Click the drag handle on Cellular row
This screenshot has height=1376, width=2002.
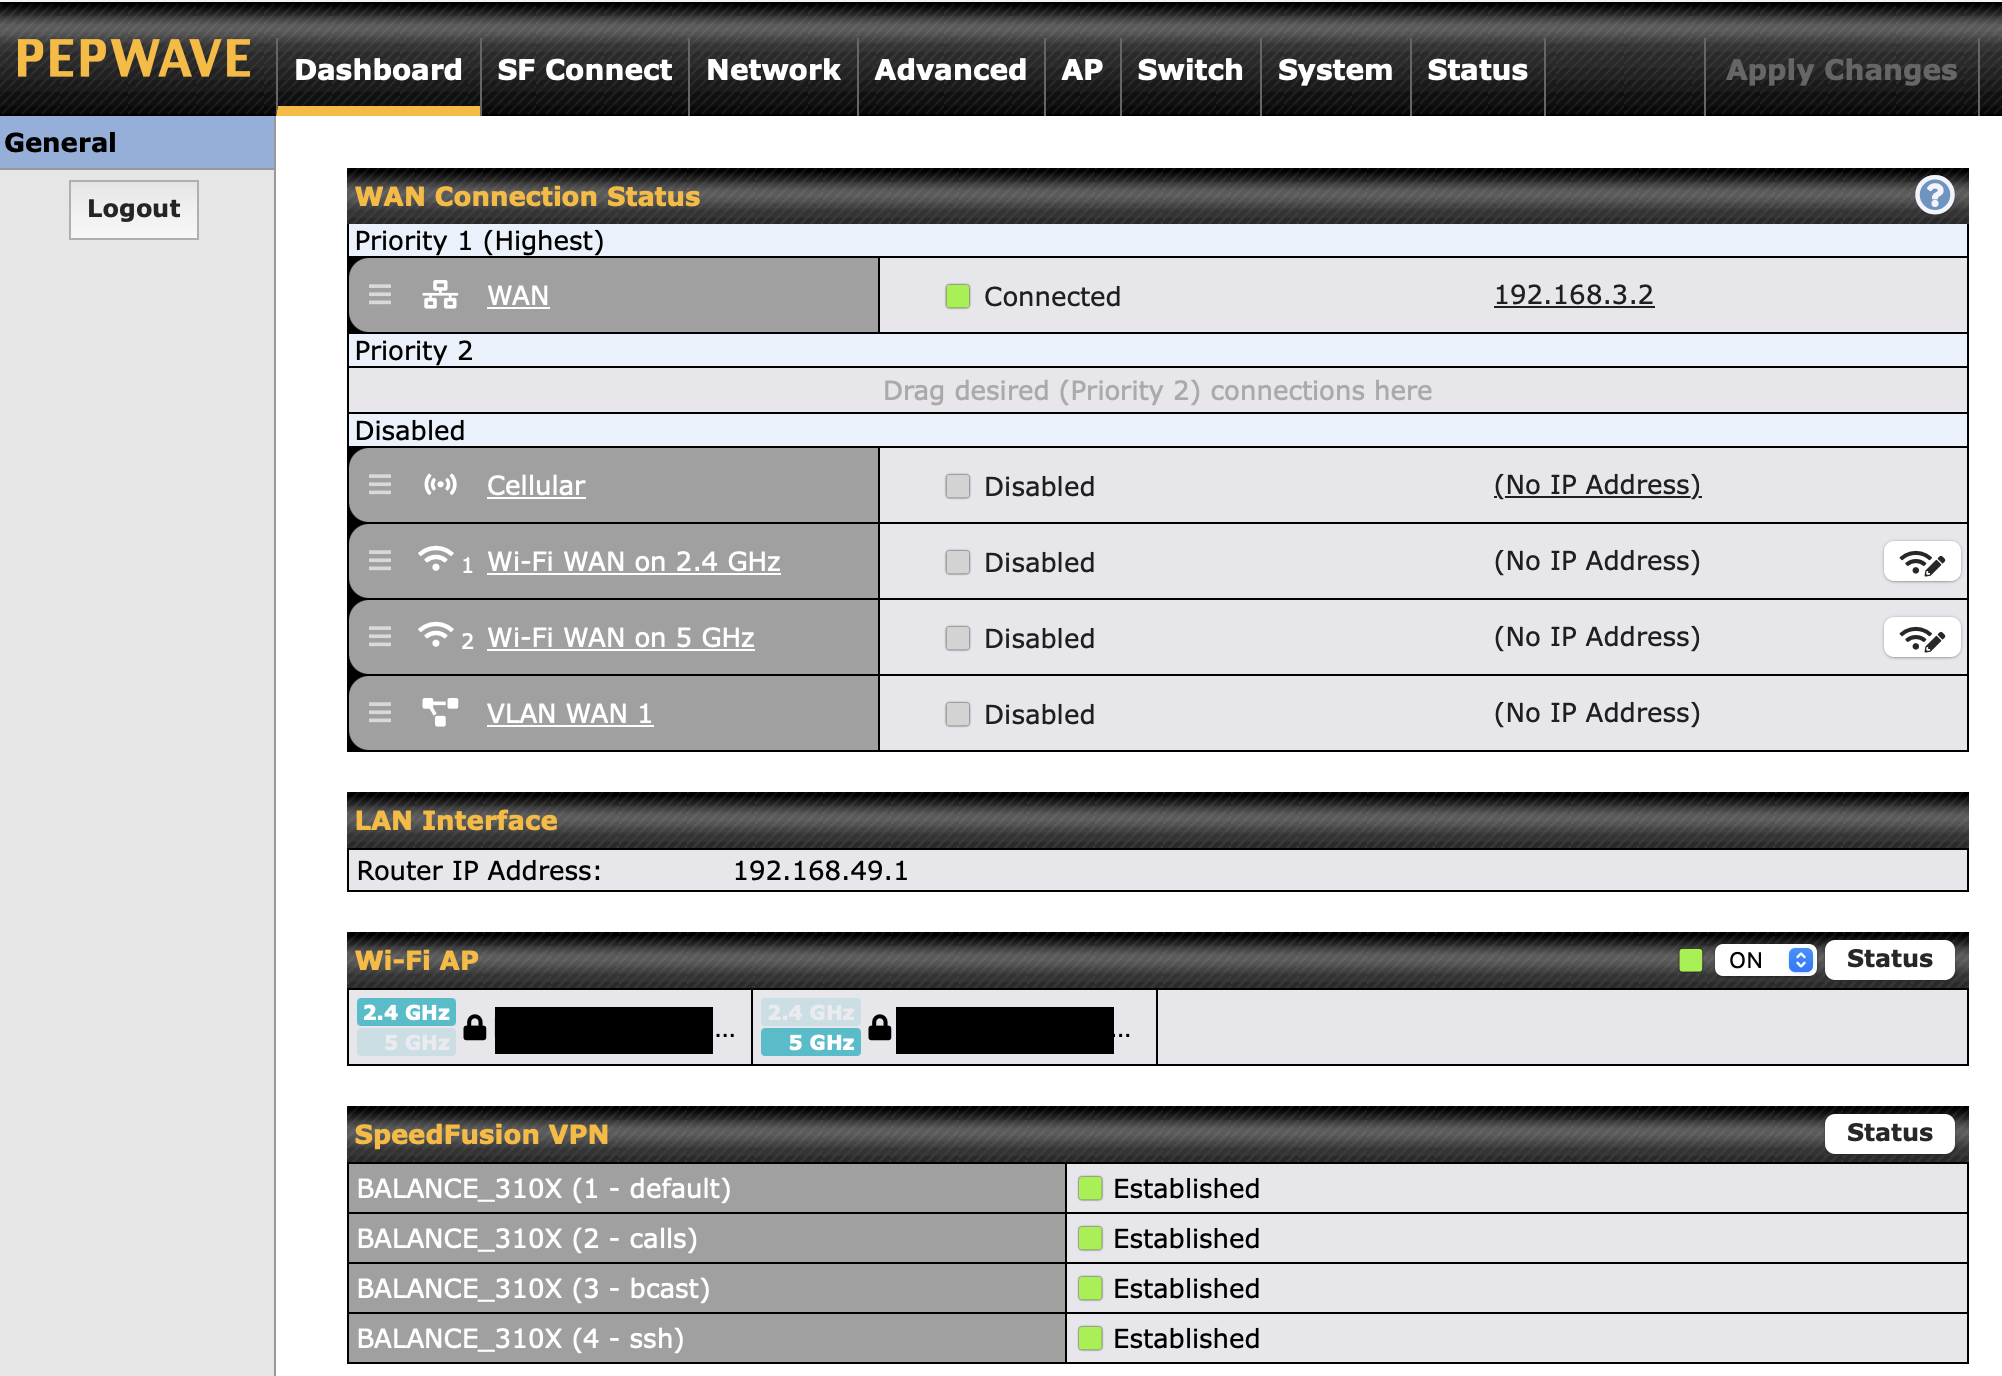[380, 485]
